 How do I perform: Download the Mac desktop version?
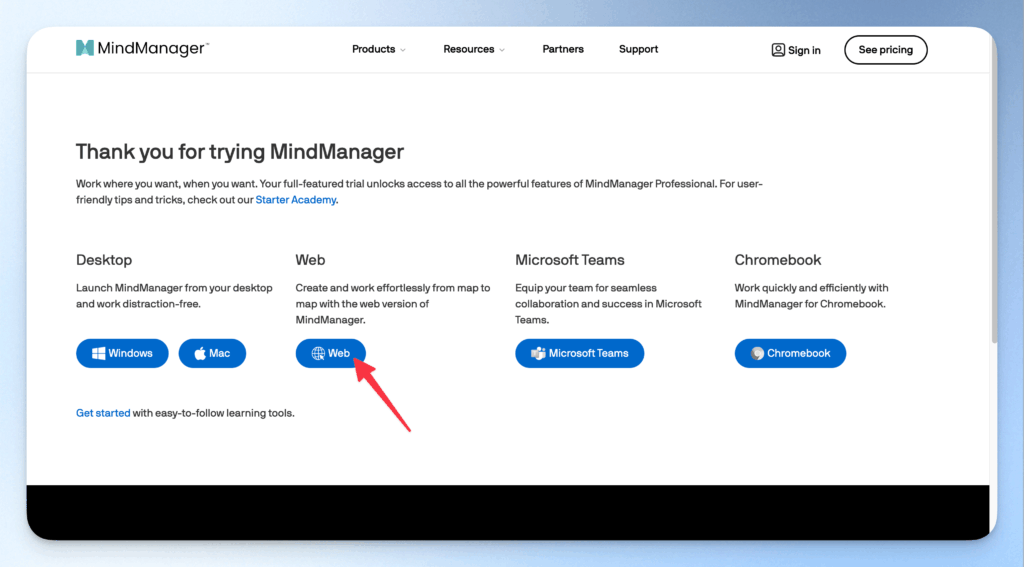coord(212,353)
